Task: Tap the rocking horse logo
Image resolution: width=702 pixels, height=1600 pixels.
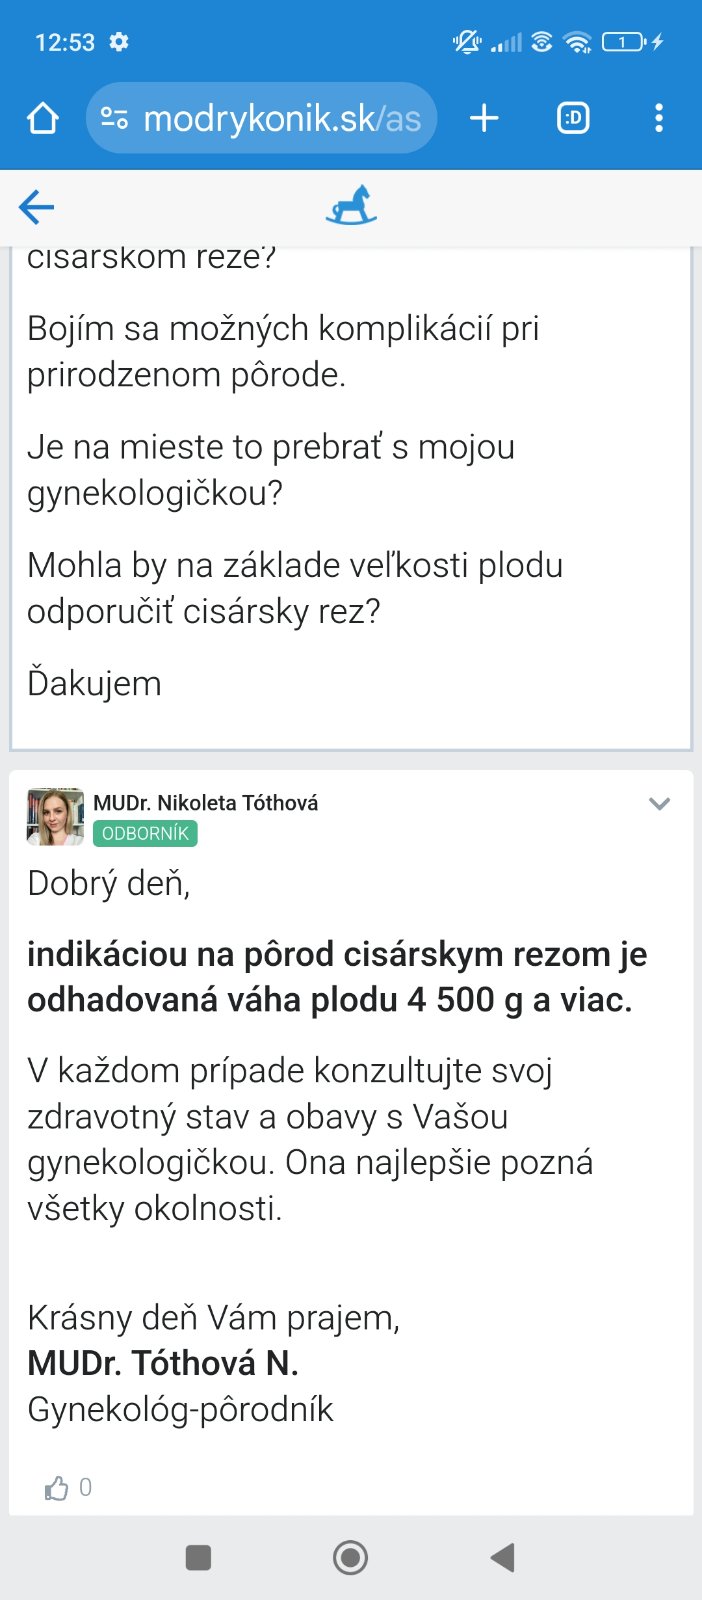Action: tap(351, 205)
